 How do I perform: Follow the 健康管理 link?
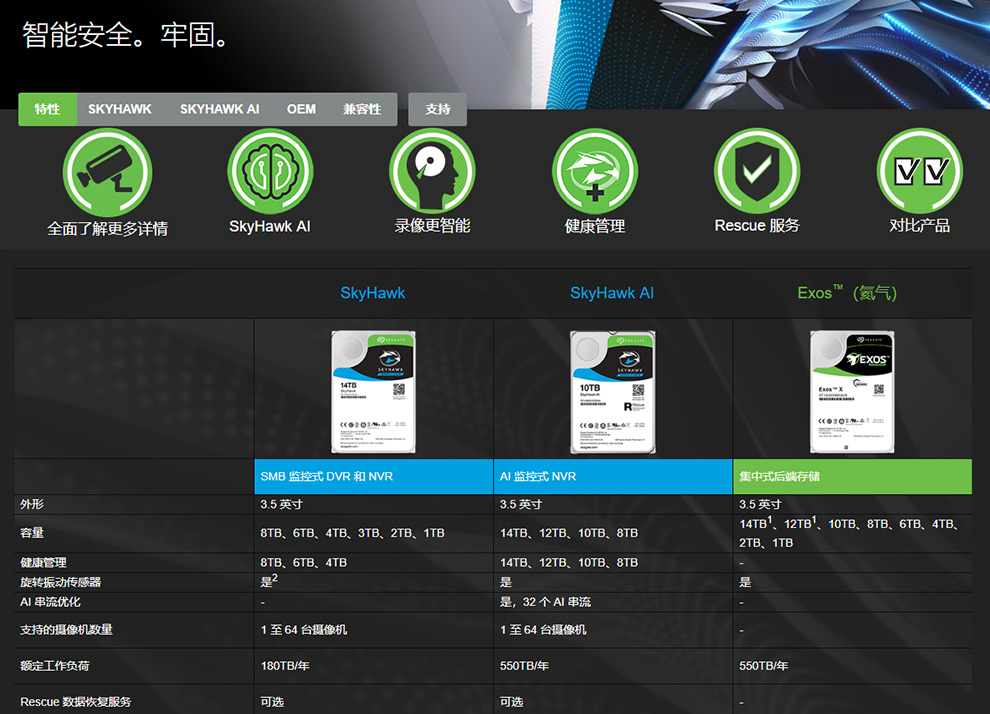(595, 225)
